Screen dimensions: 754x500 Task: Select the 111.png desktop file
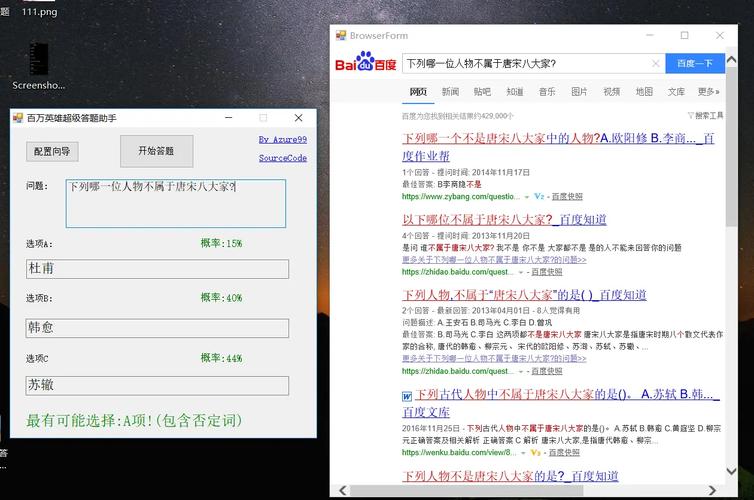pyautogui.click(x=39, y=12)
